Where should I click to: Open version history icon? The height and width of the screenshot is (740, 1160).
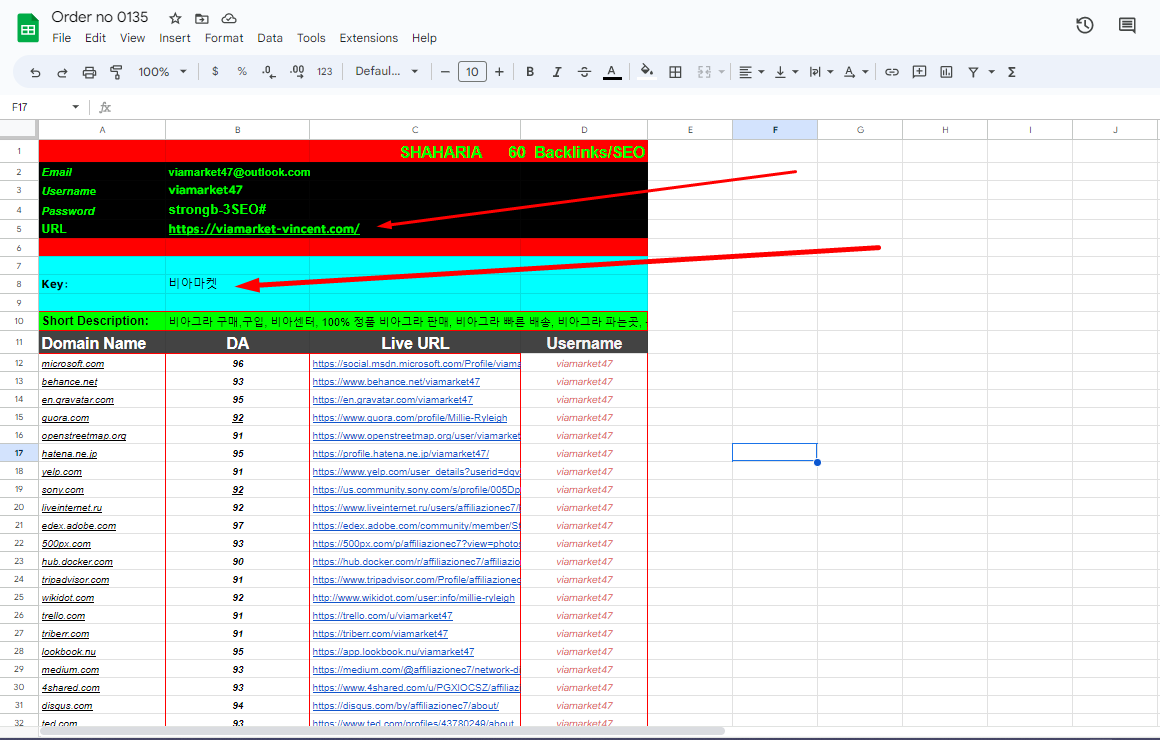tap(1084, 25)
